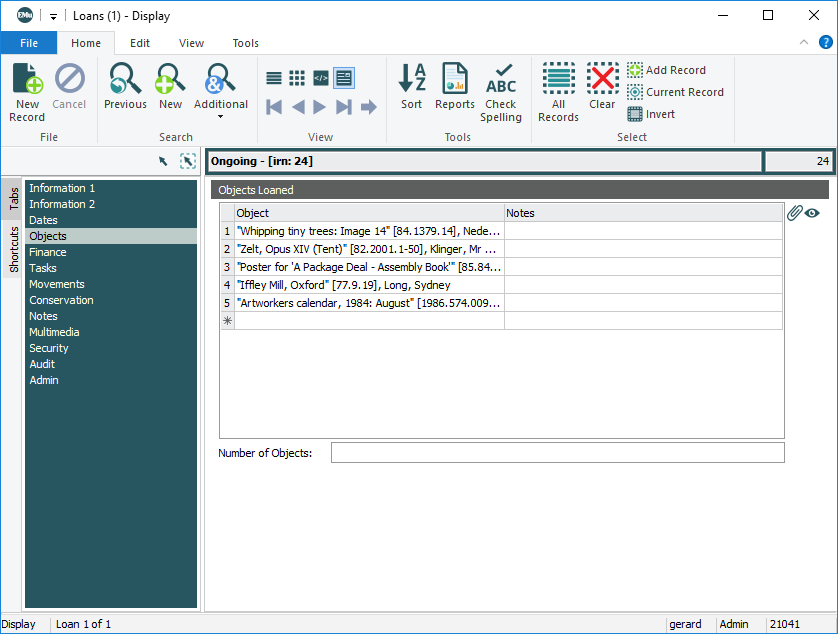Switch to Page view mode icon
Screen dimensions: 838x634
click(x=344, y=78)
